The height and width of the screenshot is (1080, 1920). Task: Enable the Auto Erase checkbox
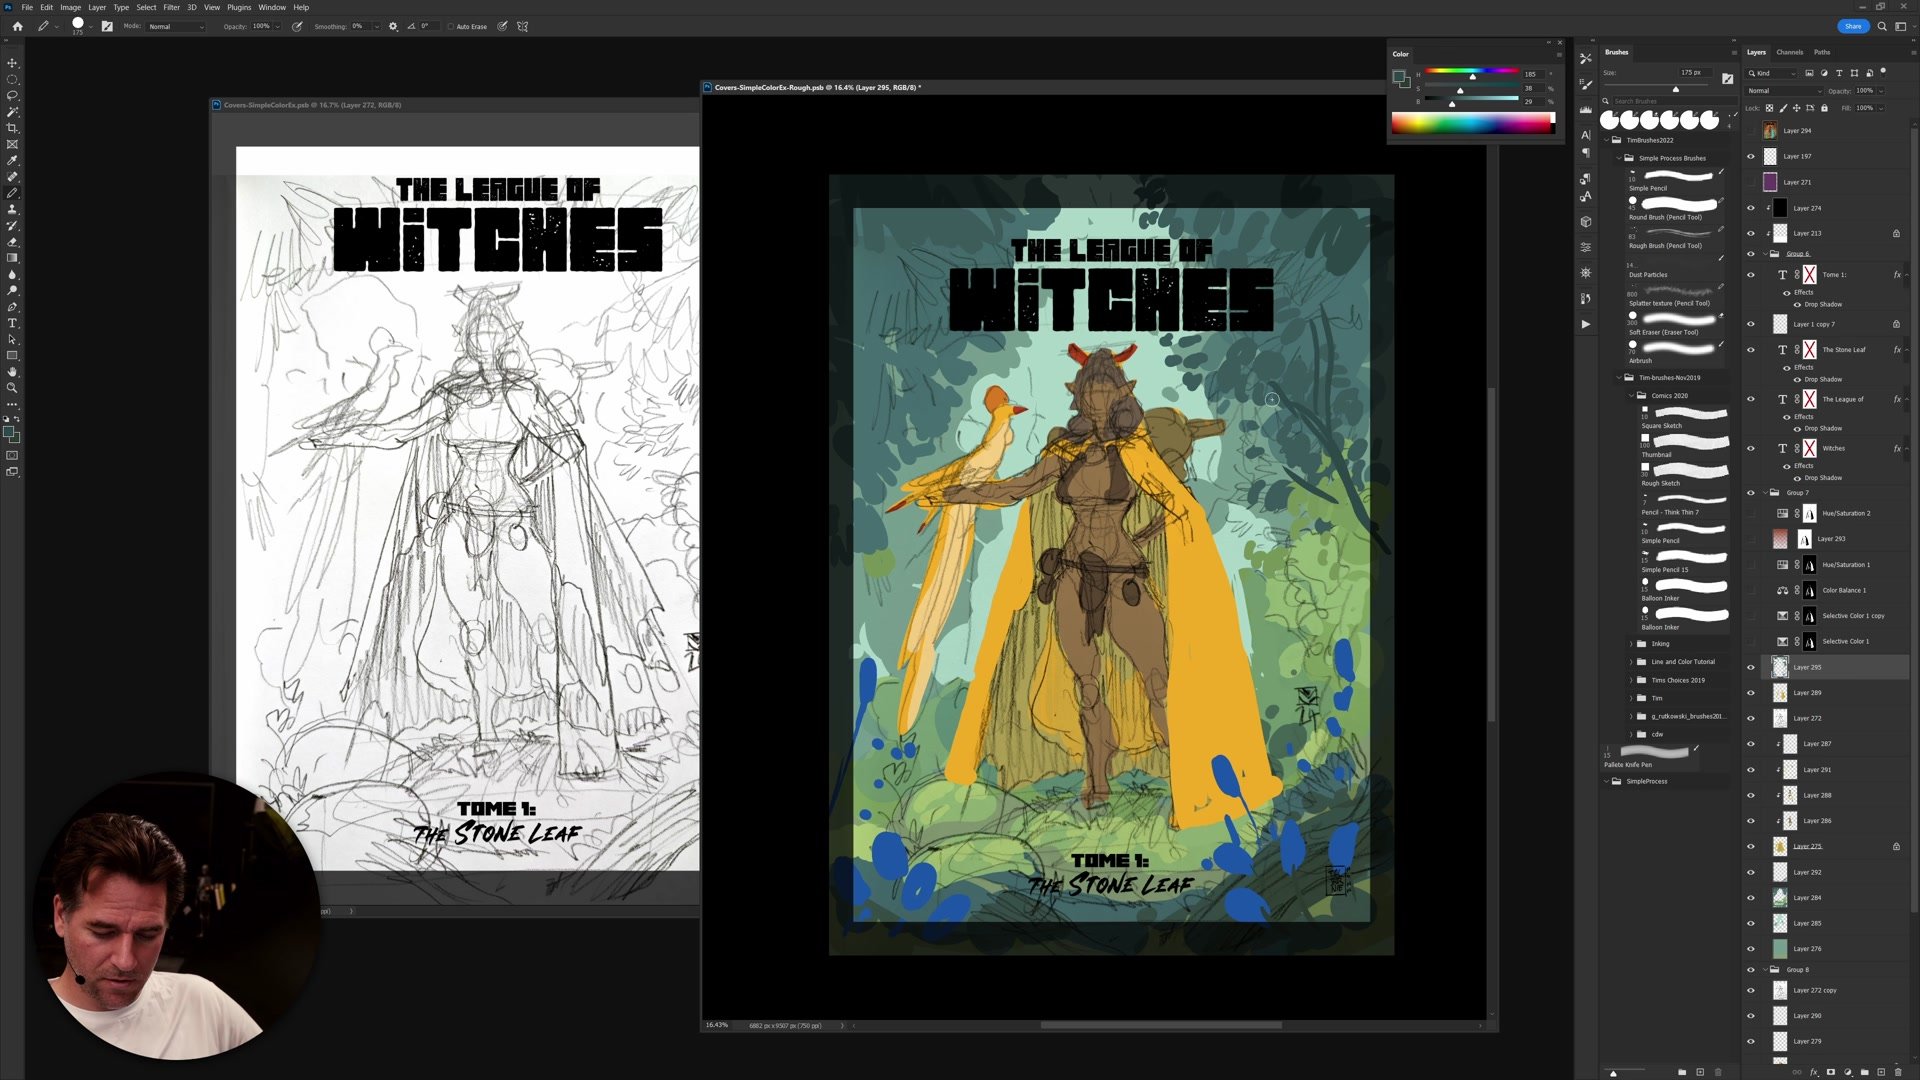pyautogui.click(x=450, y=27)
